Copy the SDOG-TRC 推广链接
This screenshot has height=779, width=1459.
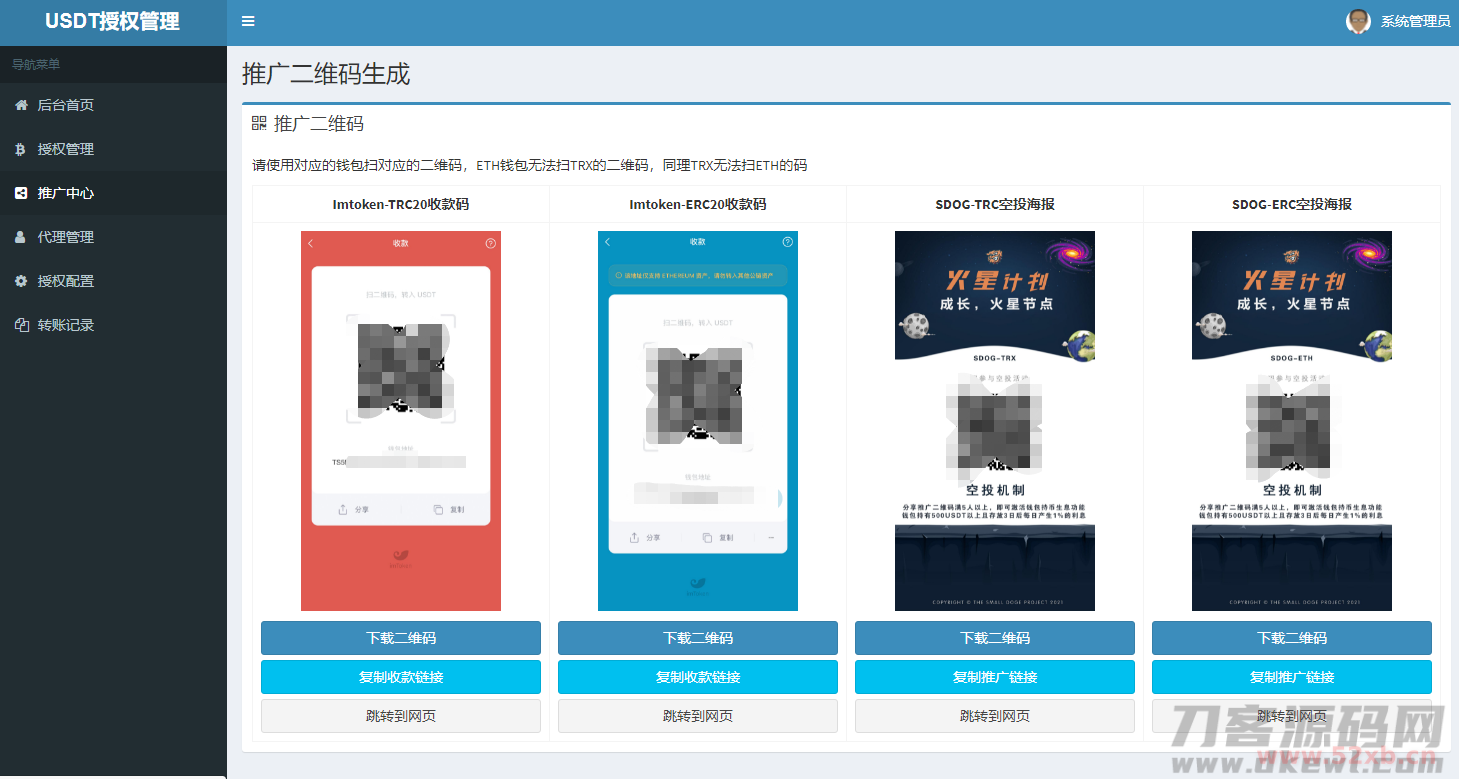coord(994,677)
